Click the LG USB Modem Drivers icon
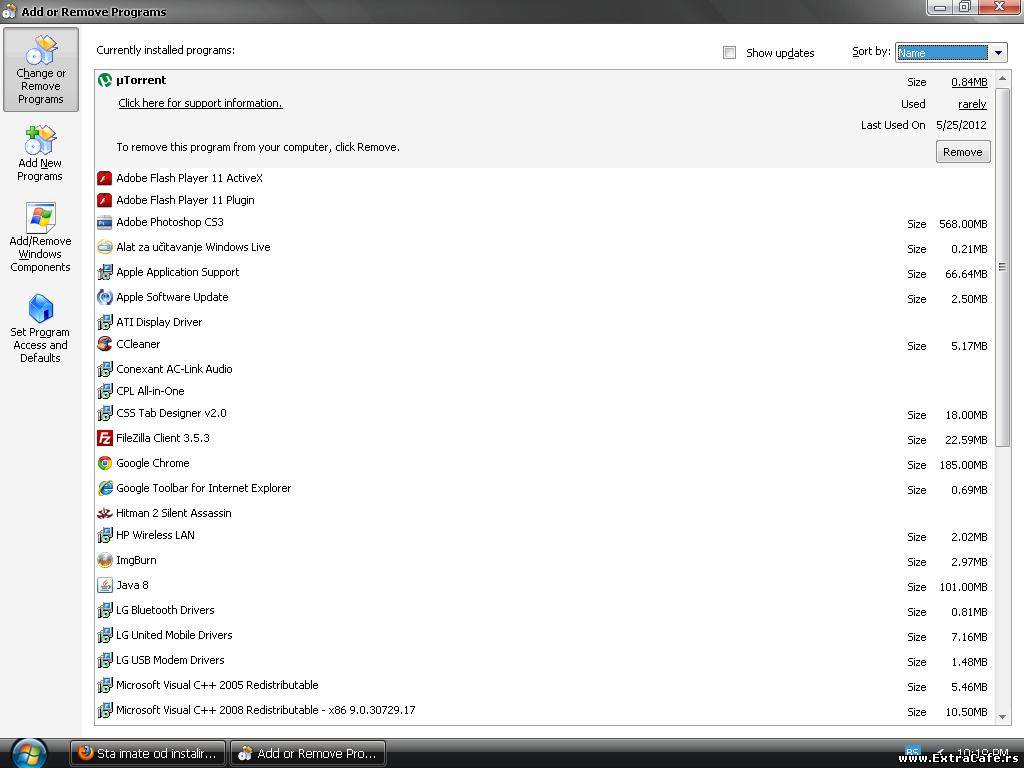 click(x=104, y=660)
